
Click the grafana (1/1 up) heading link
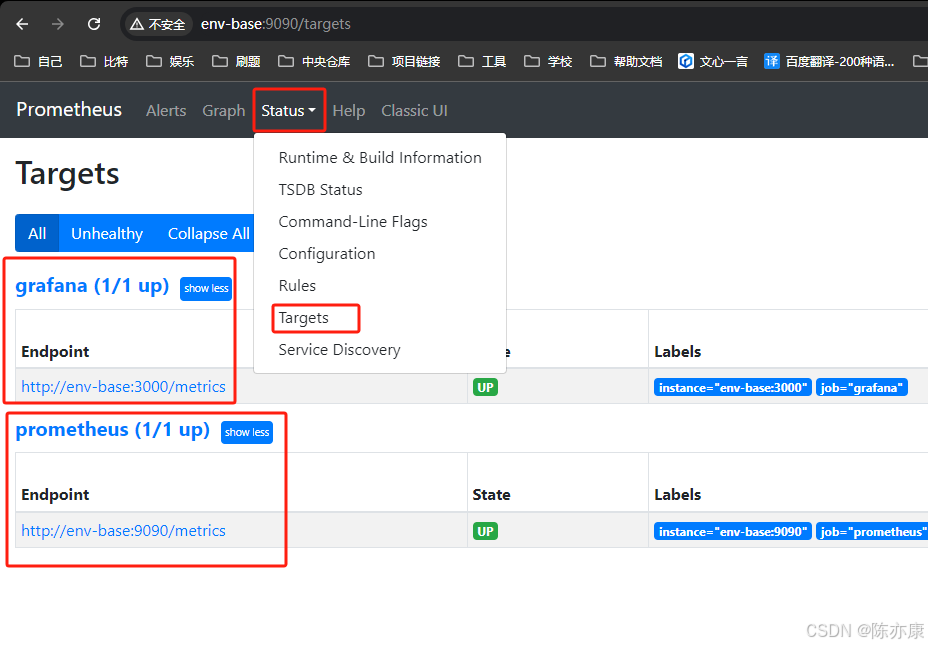coord(92,286)
